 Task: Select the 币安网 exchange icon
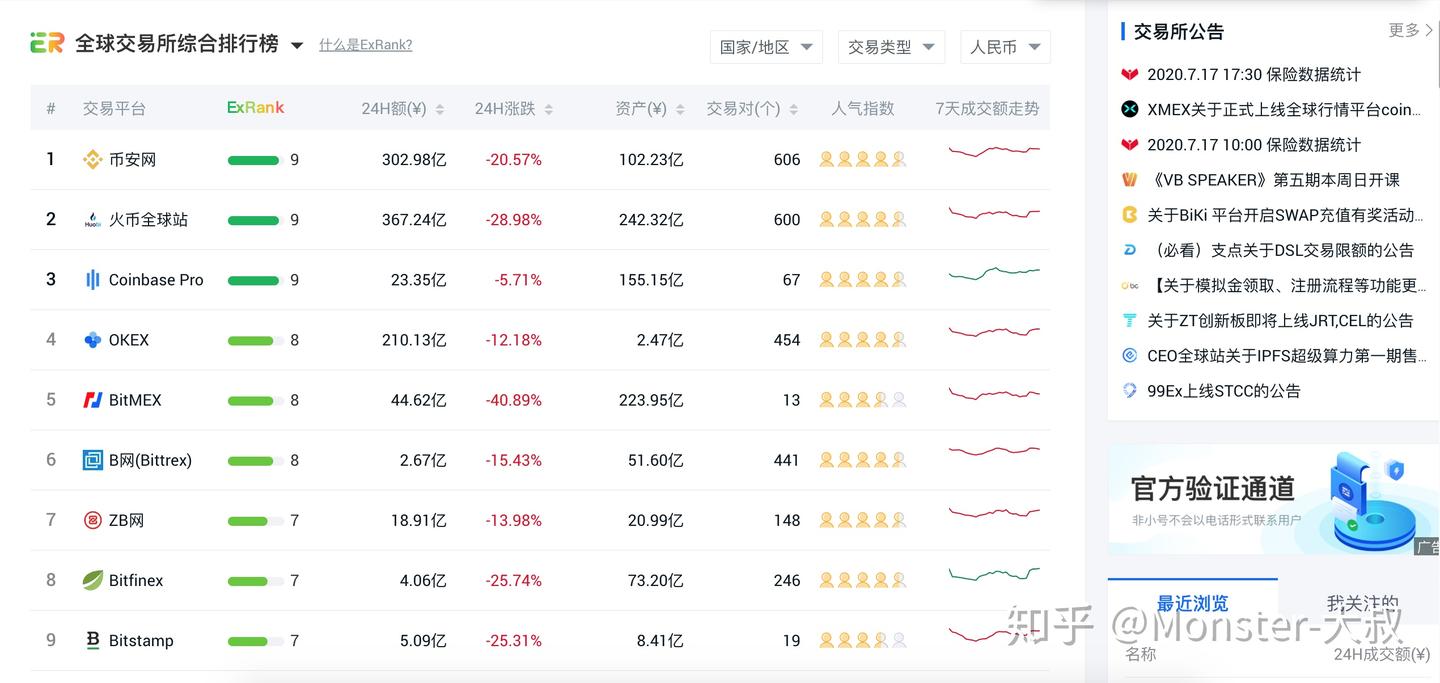point(93,158)
